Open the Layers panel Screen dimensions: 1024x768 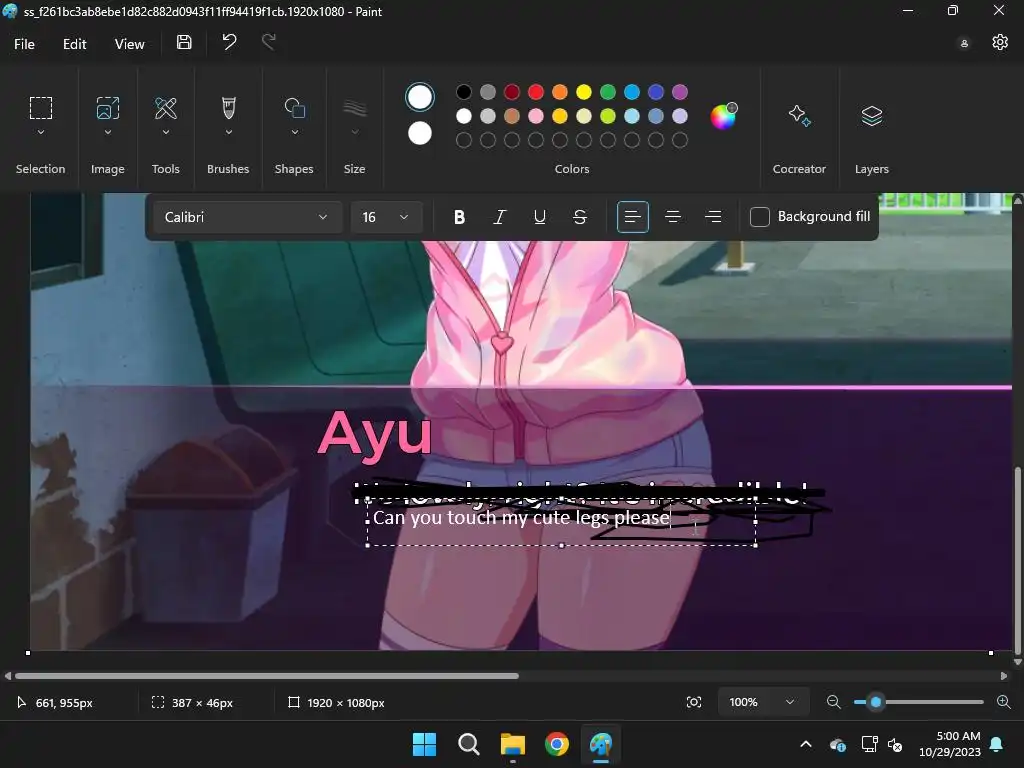872,116
